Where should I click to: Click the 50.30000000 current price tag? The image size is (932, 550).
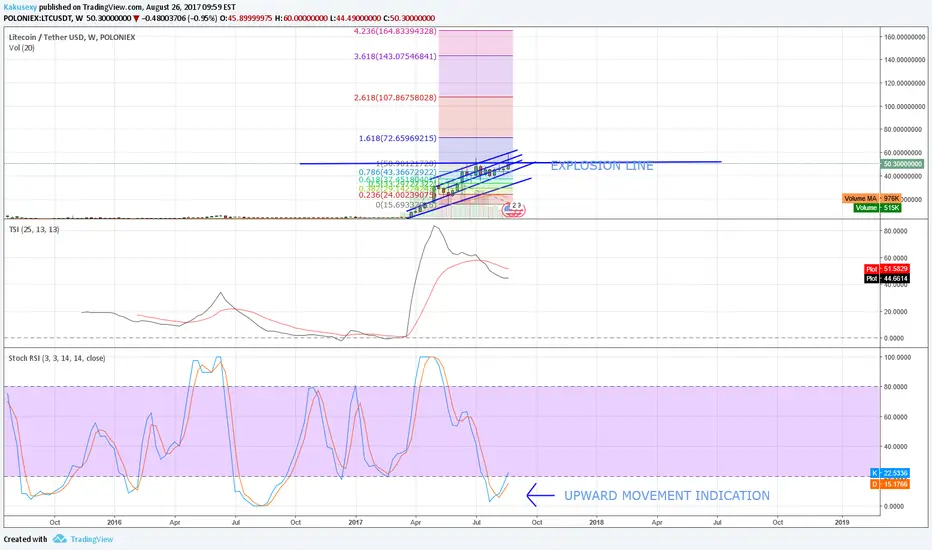click(903, 164)
